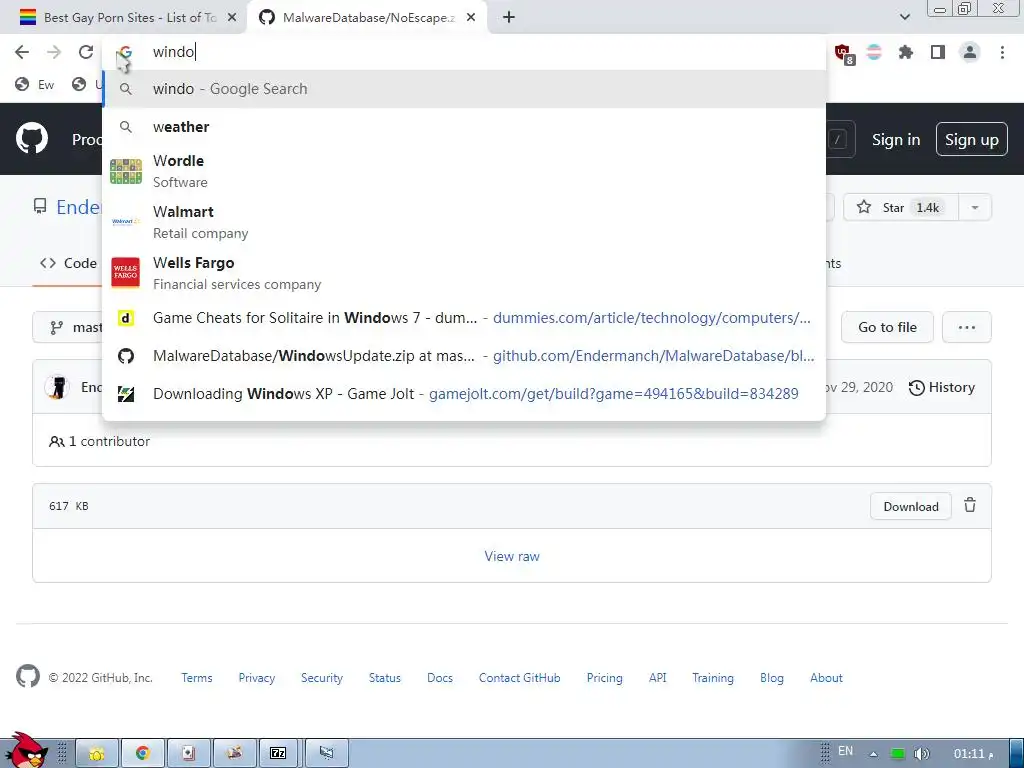1024x768 pixels.
Task: Click the footer GitHub logo
Action: 27,677
